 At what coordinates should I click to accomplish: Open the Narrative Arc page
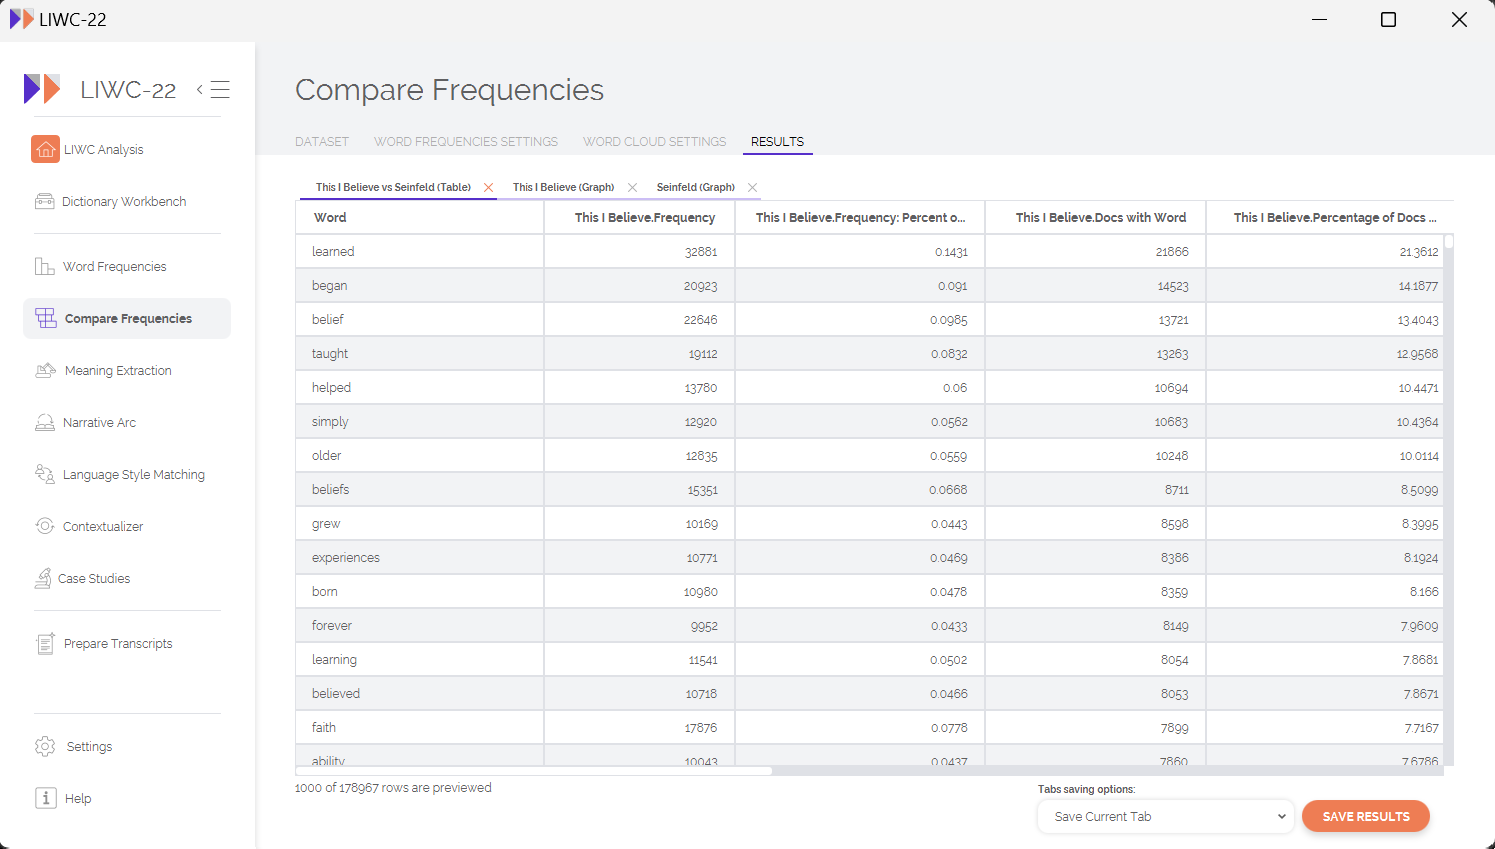(x=99, y=422)
